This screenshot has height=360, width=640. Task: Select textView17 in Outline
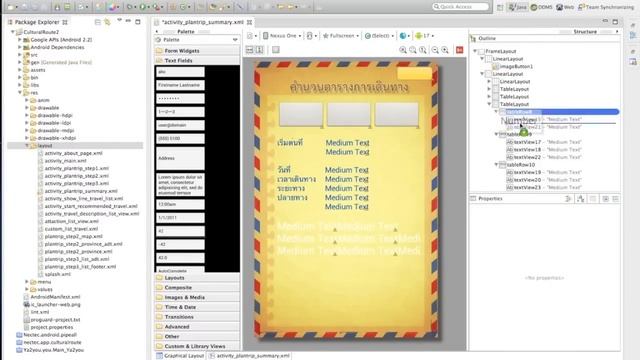point(527,142)
